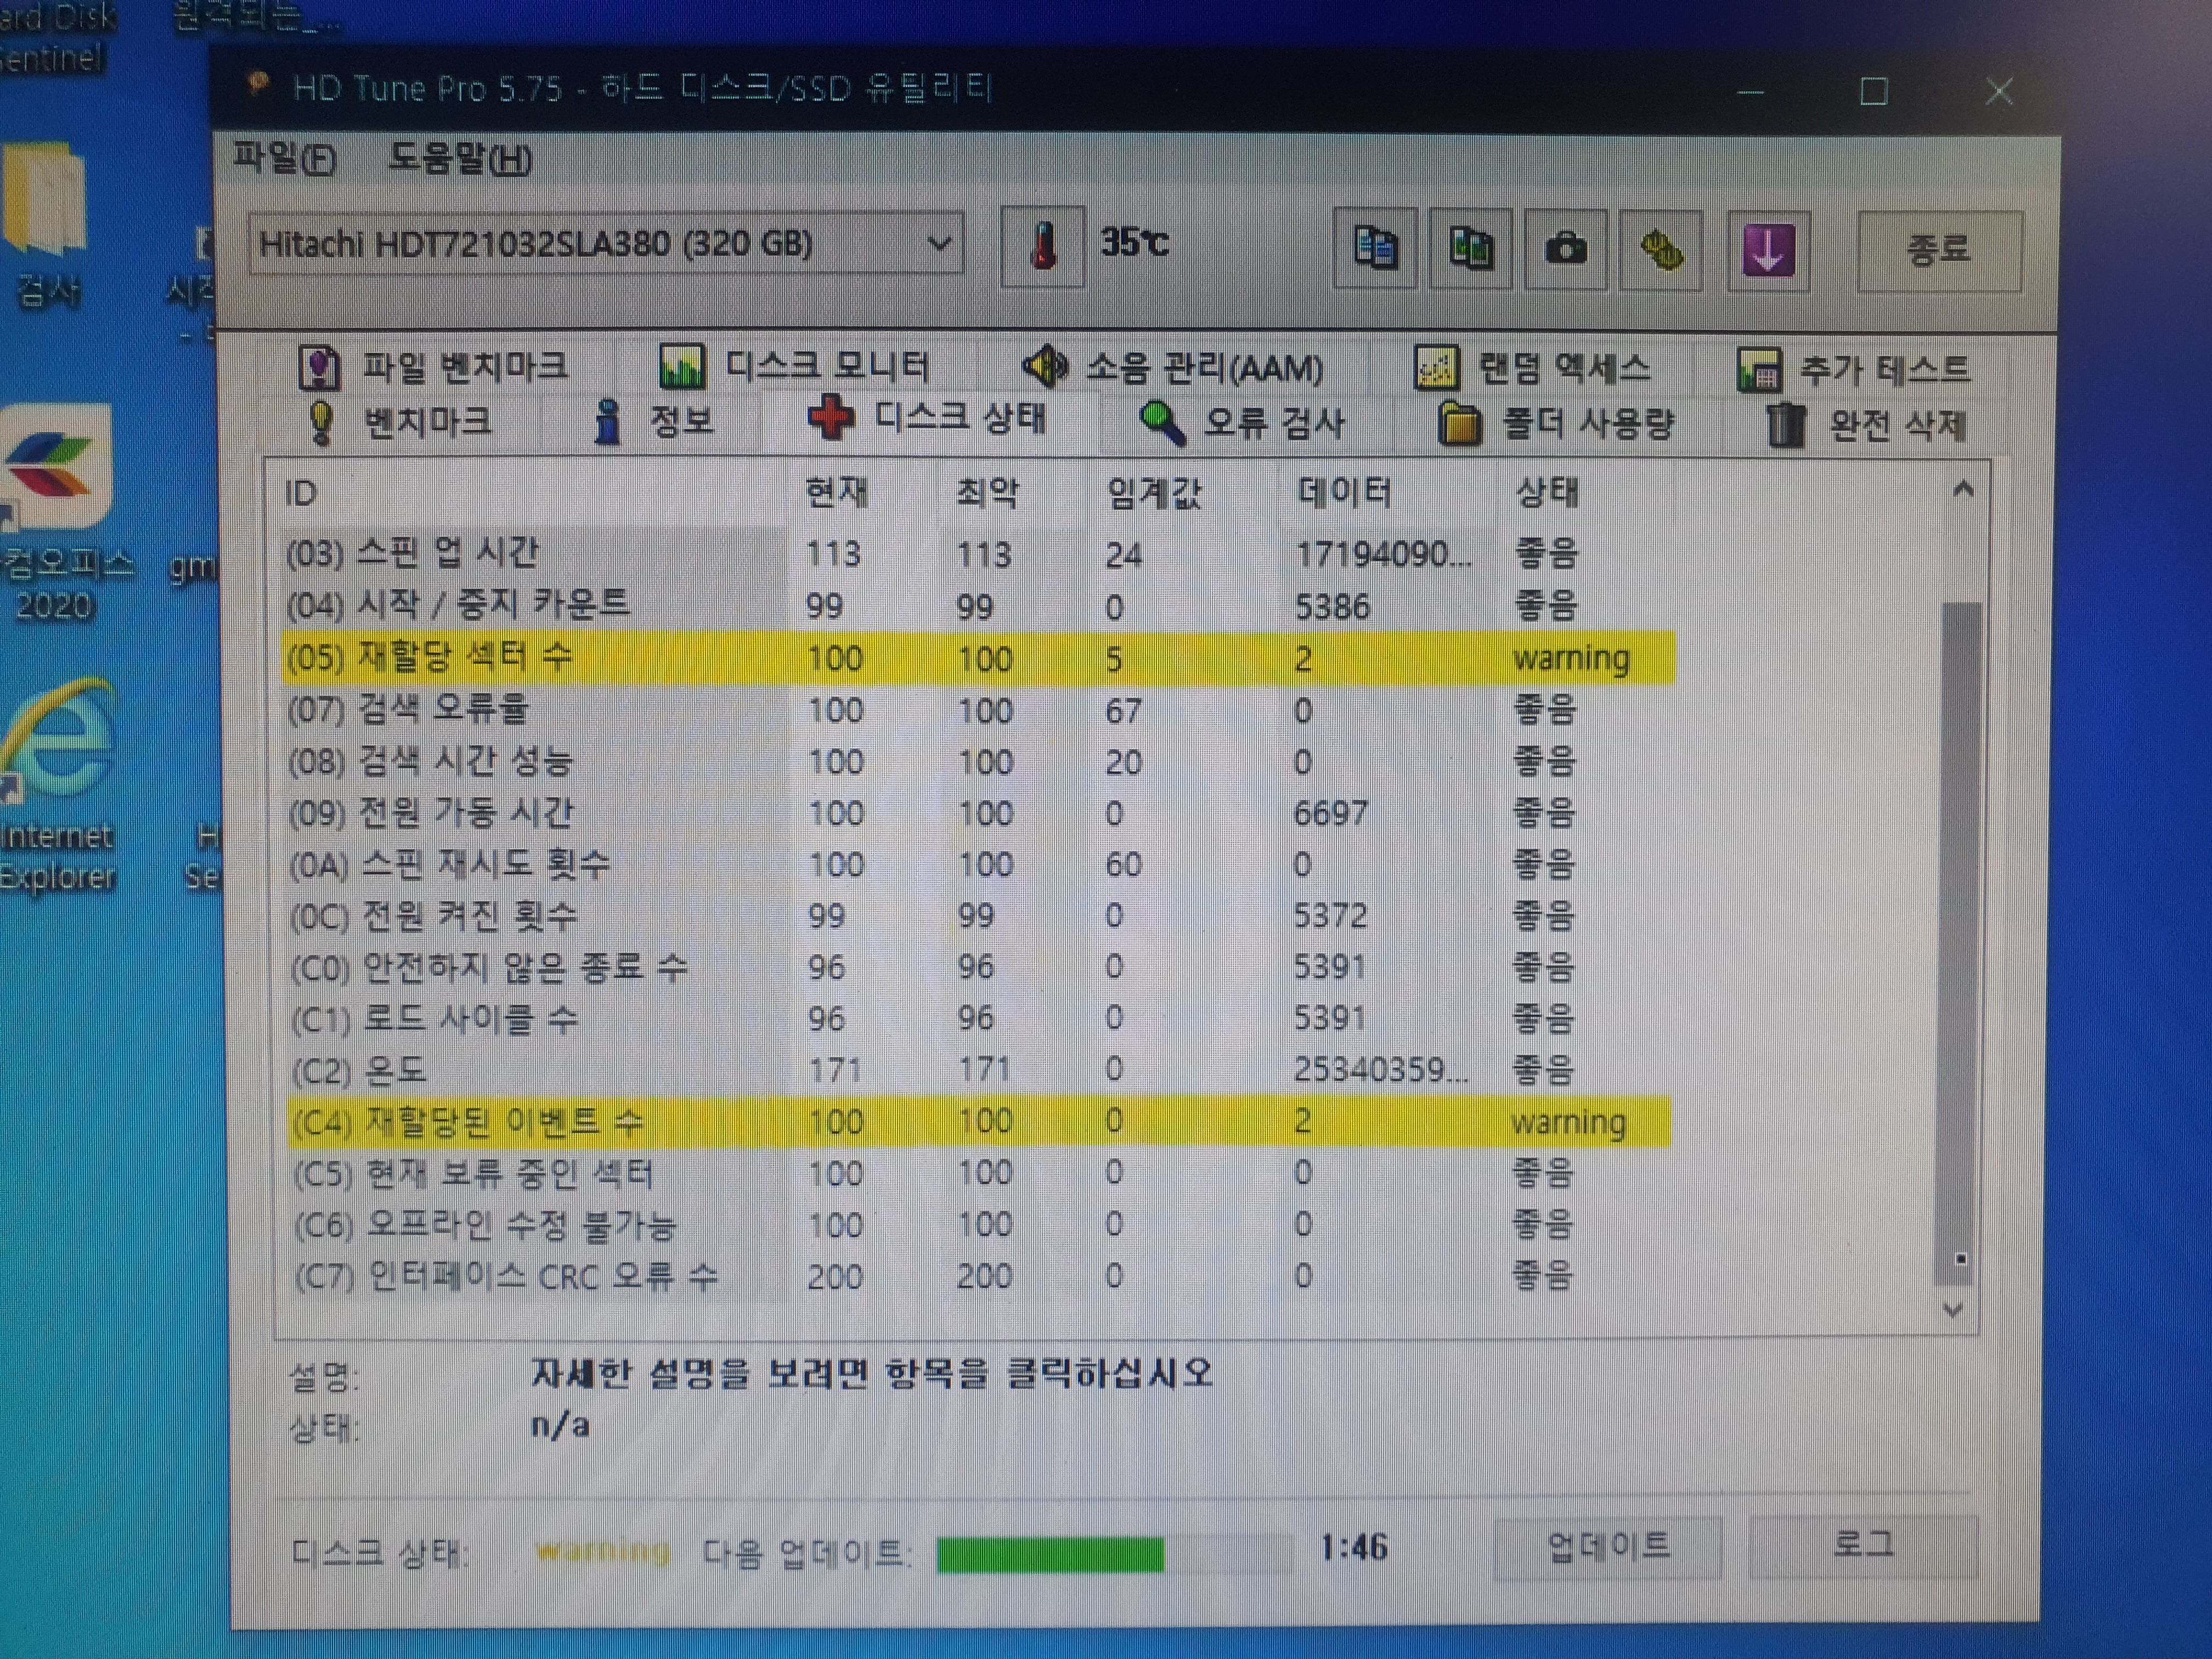The height and width of the screenshot is (1659, 2212).
Task: Click the purple down-arrow minimize-to-tray icon
Action: pyautogui.click(x=1768, y=250)
